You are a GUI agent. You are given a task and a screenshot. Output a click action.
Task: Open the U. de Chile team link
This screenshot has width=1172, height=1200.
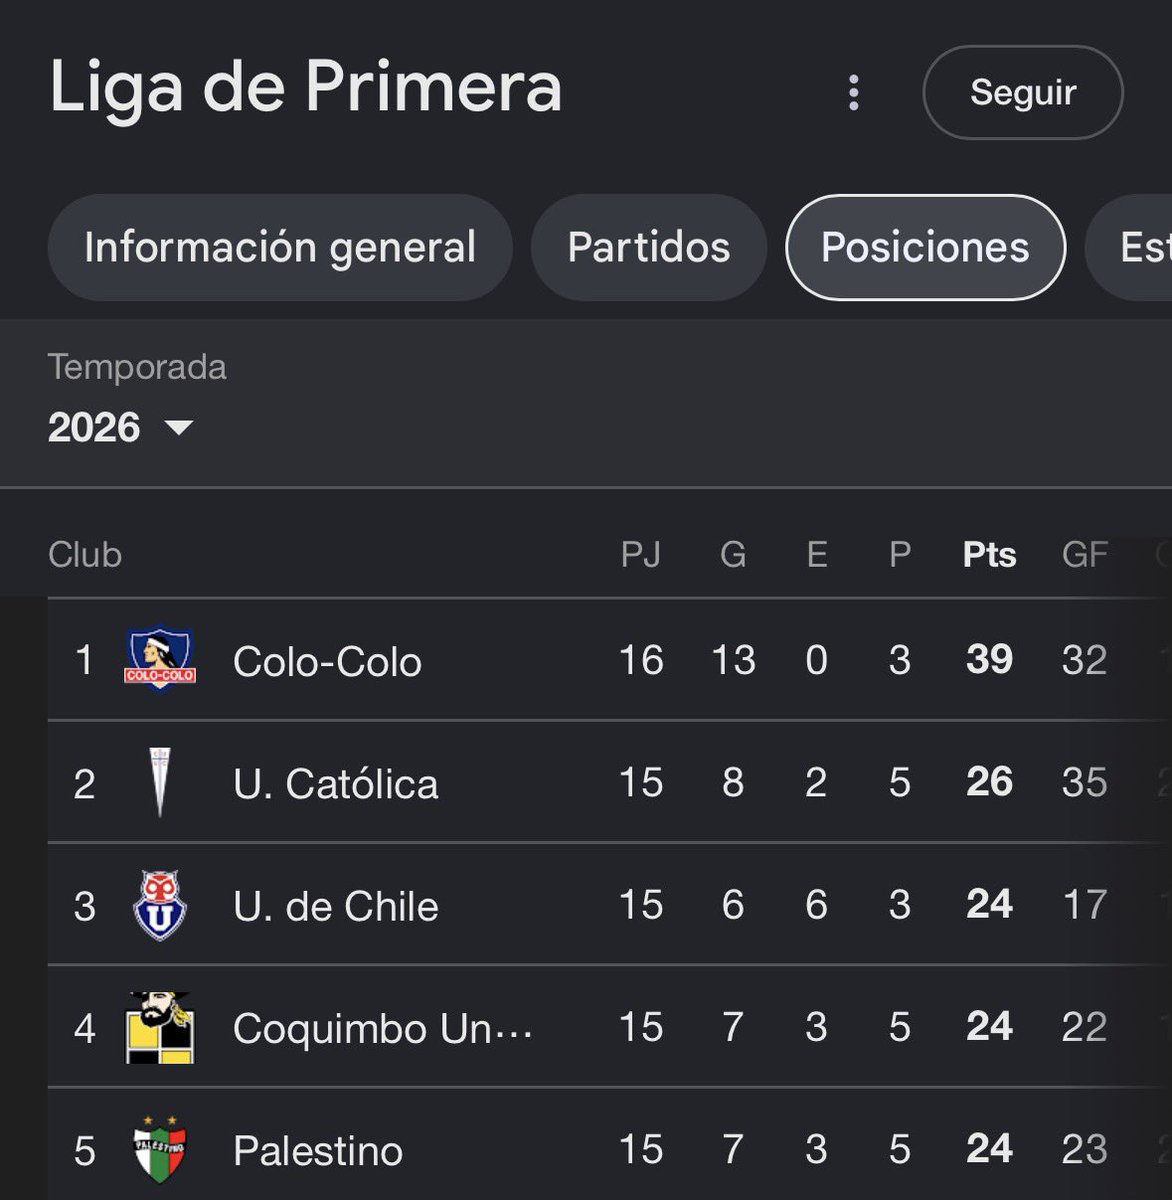(x=335, y=906)
